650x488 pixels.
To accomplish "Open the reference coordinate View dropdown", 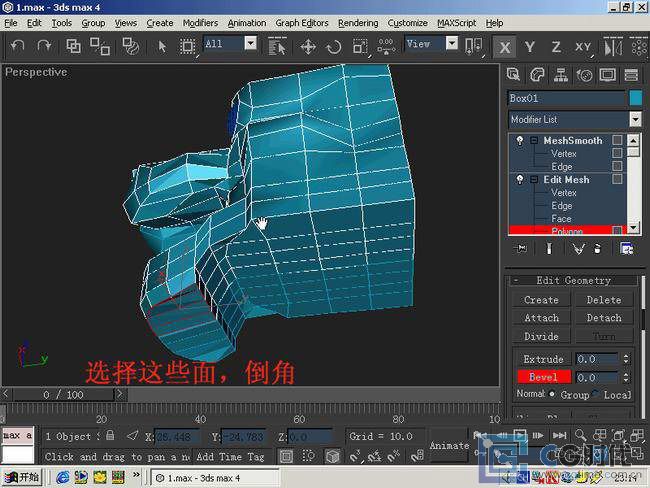I will click(x=452, y=43).
